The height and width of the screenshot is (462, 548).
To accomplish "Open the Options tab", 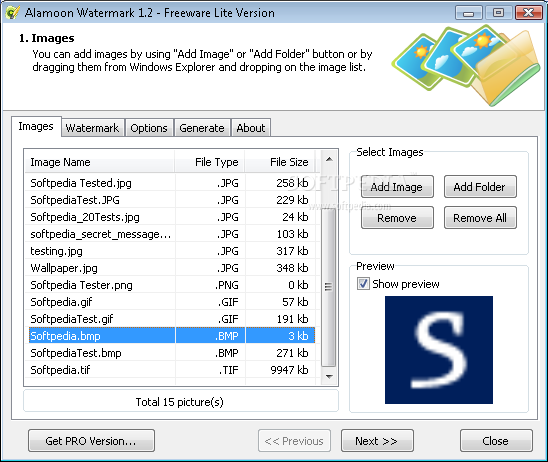I will (x=149, y=128).
